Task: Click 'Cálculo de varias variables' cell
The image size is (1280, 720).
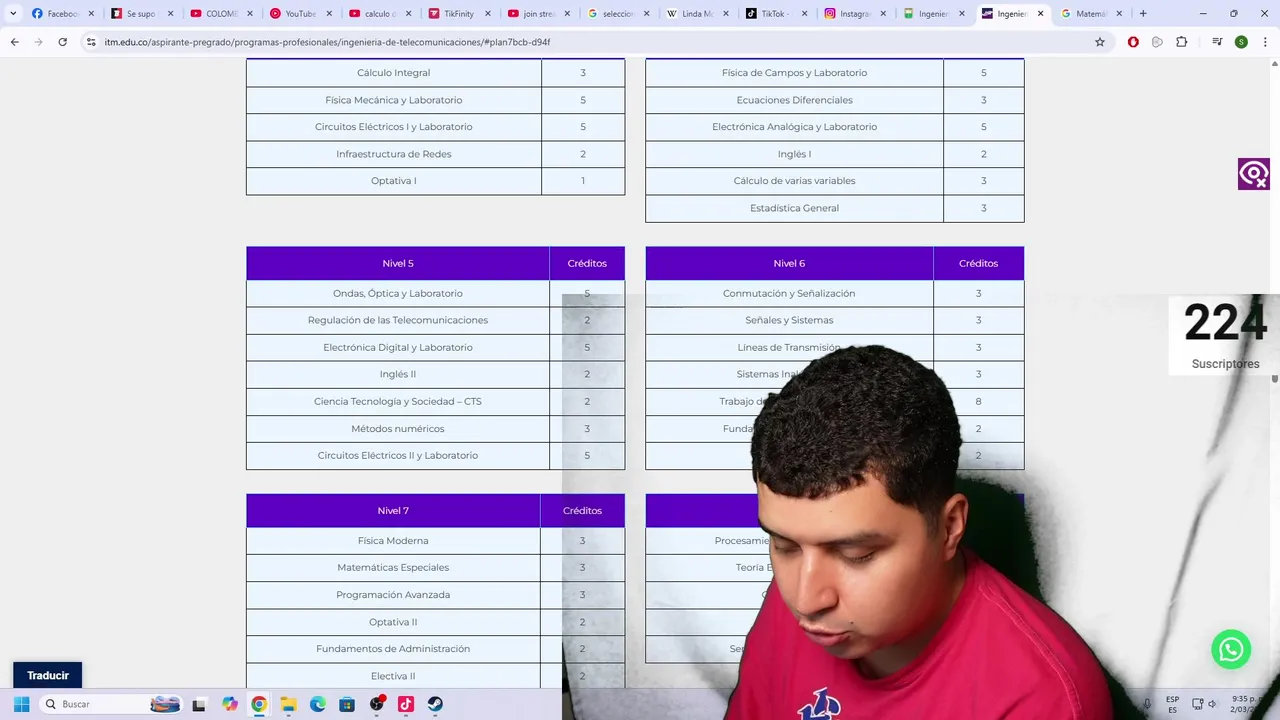Action: [x=795, y=181]
